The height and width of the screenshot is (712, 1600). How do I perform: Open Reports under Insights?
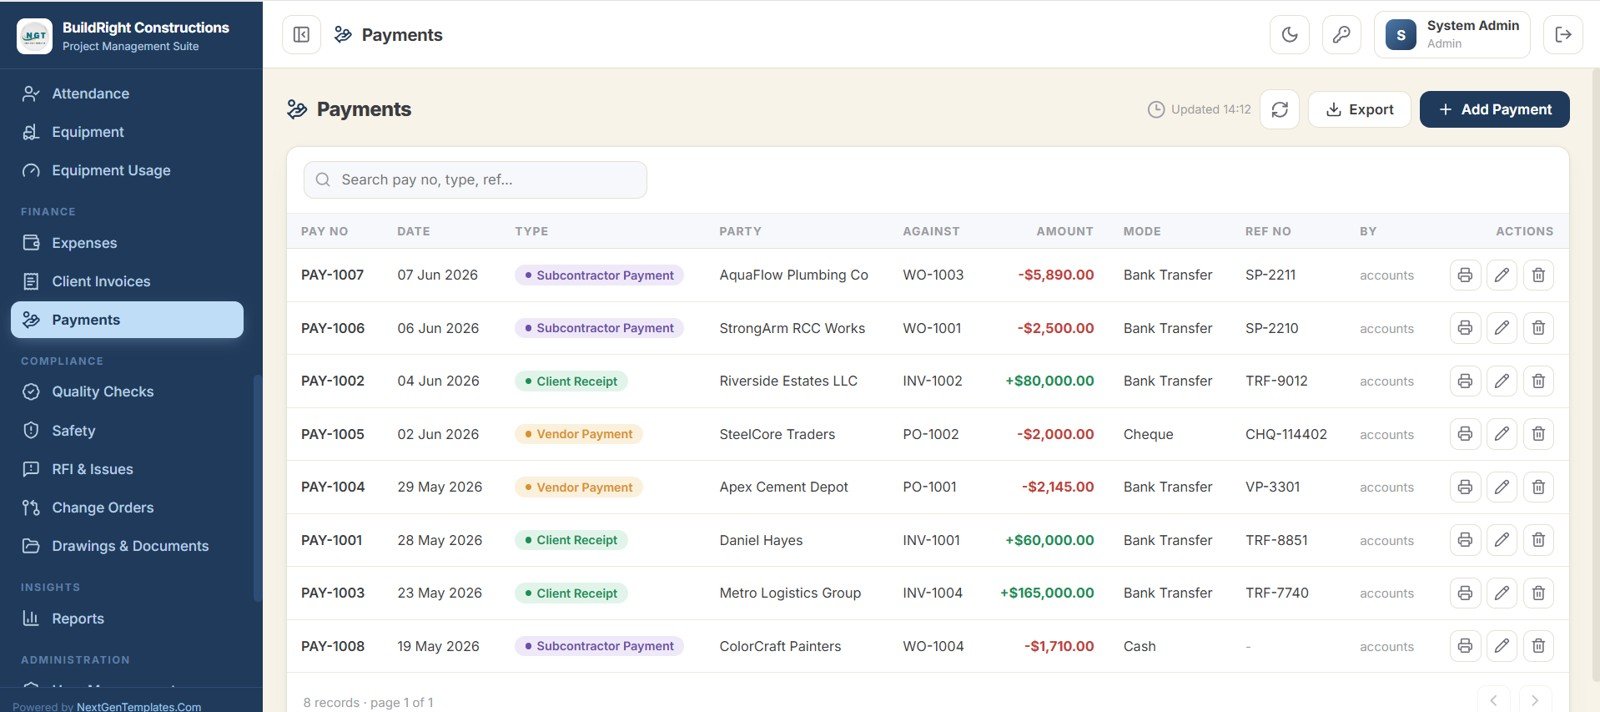(127, 619)
